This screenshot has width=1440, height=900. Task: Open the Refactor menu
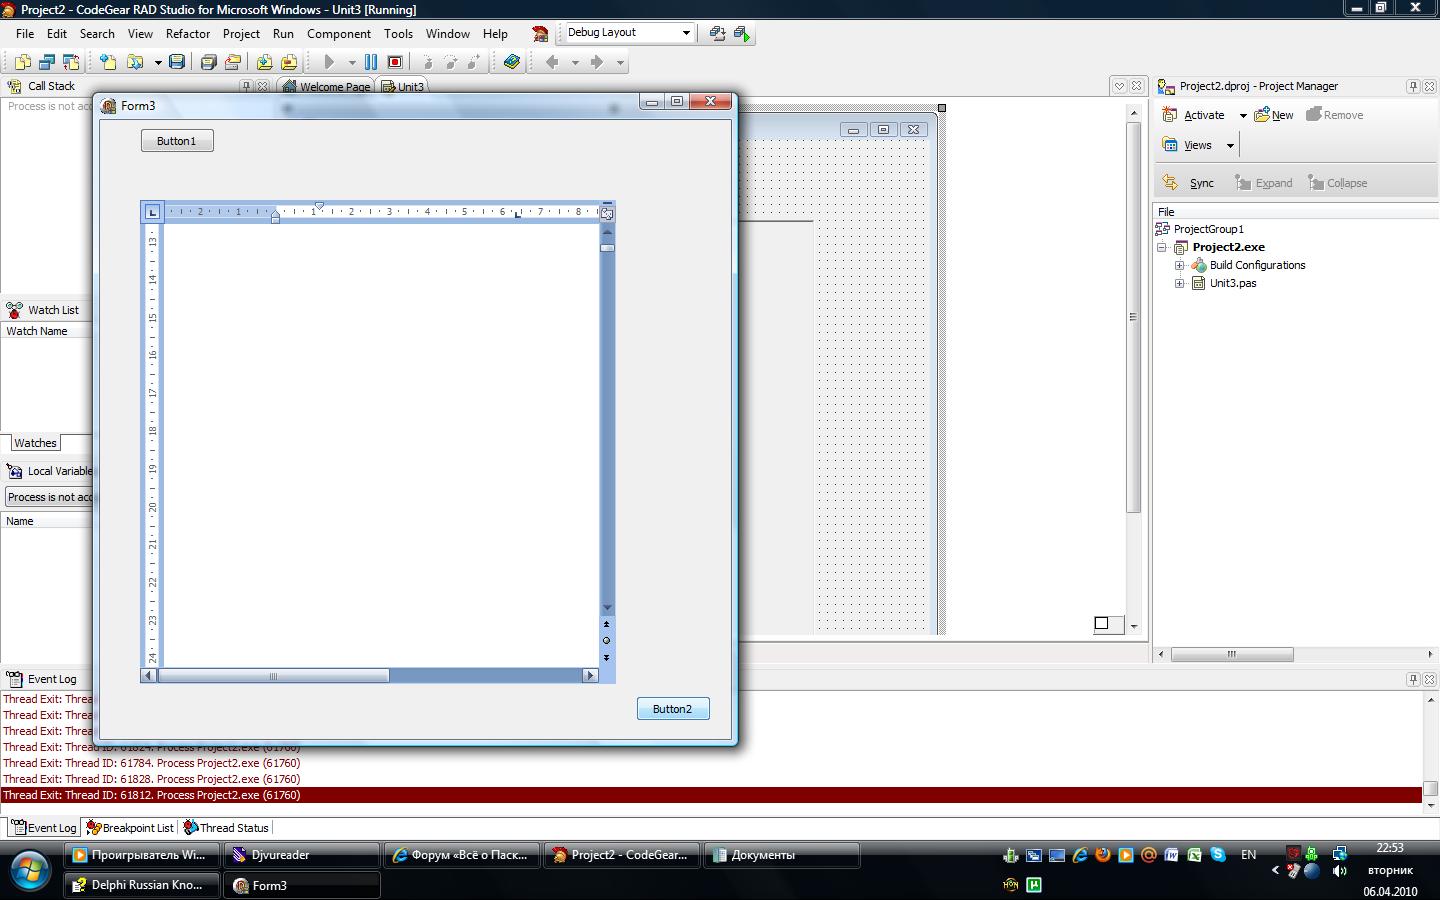coord(187,33)
